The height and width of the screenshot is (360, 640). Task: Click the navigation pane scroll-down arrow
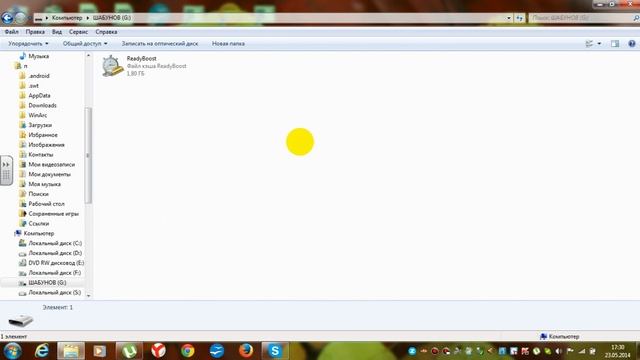[89, 296]
